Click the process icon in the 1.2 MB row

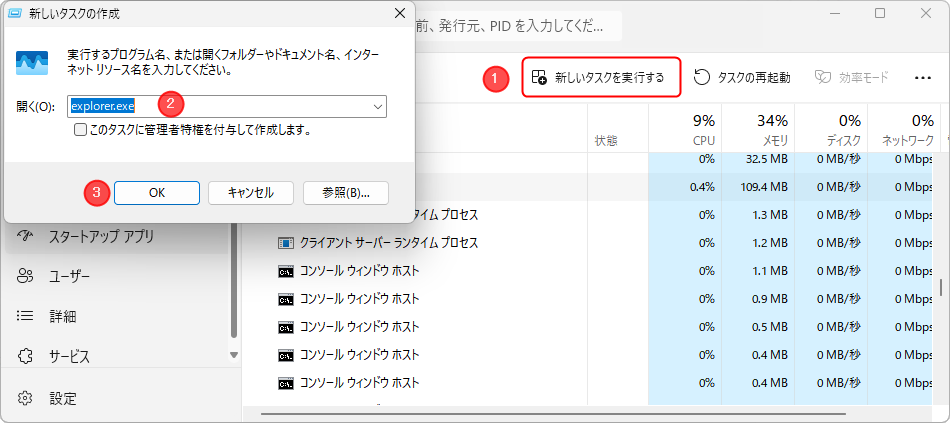[285, 243]
